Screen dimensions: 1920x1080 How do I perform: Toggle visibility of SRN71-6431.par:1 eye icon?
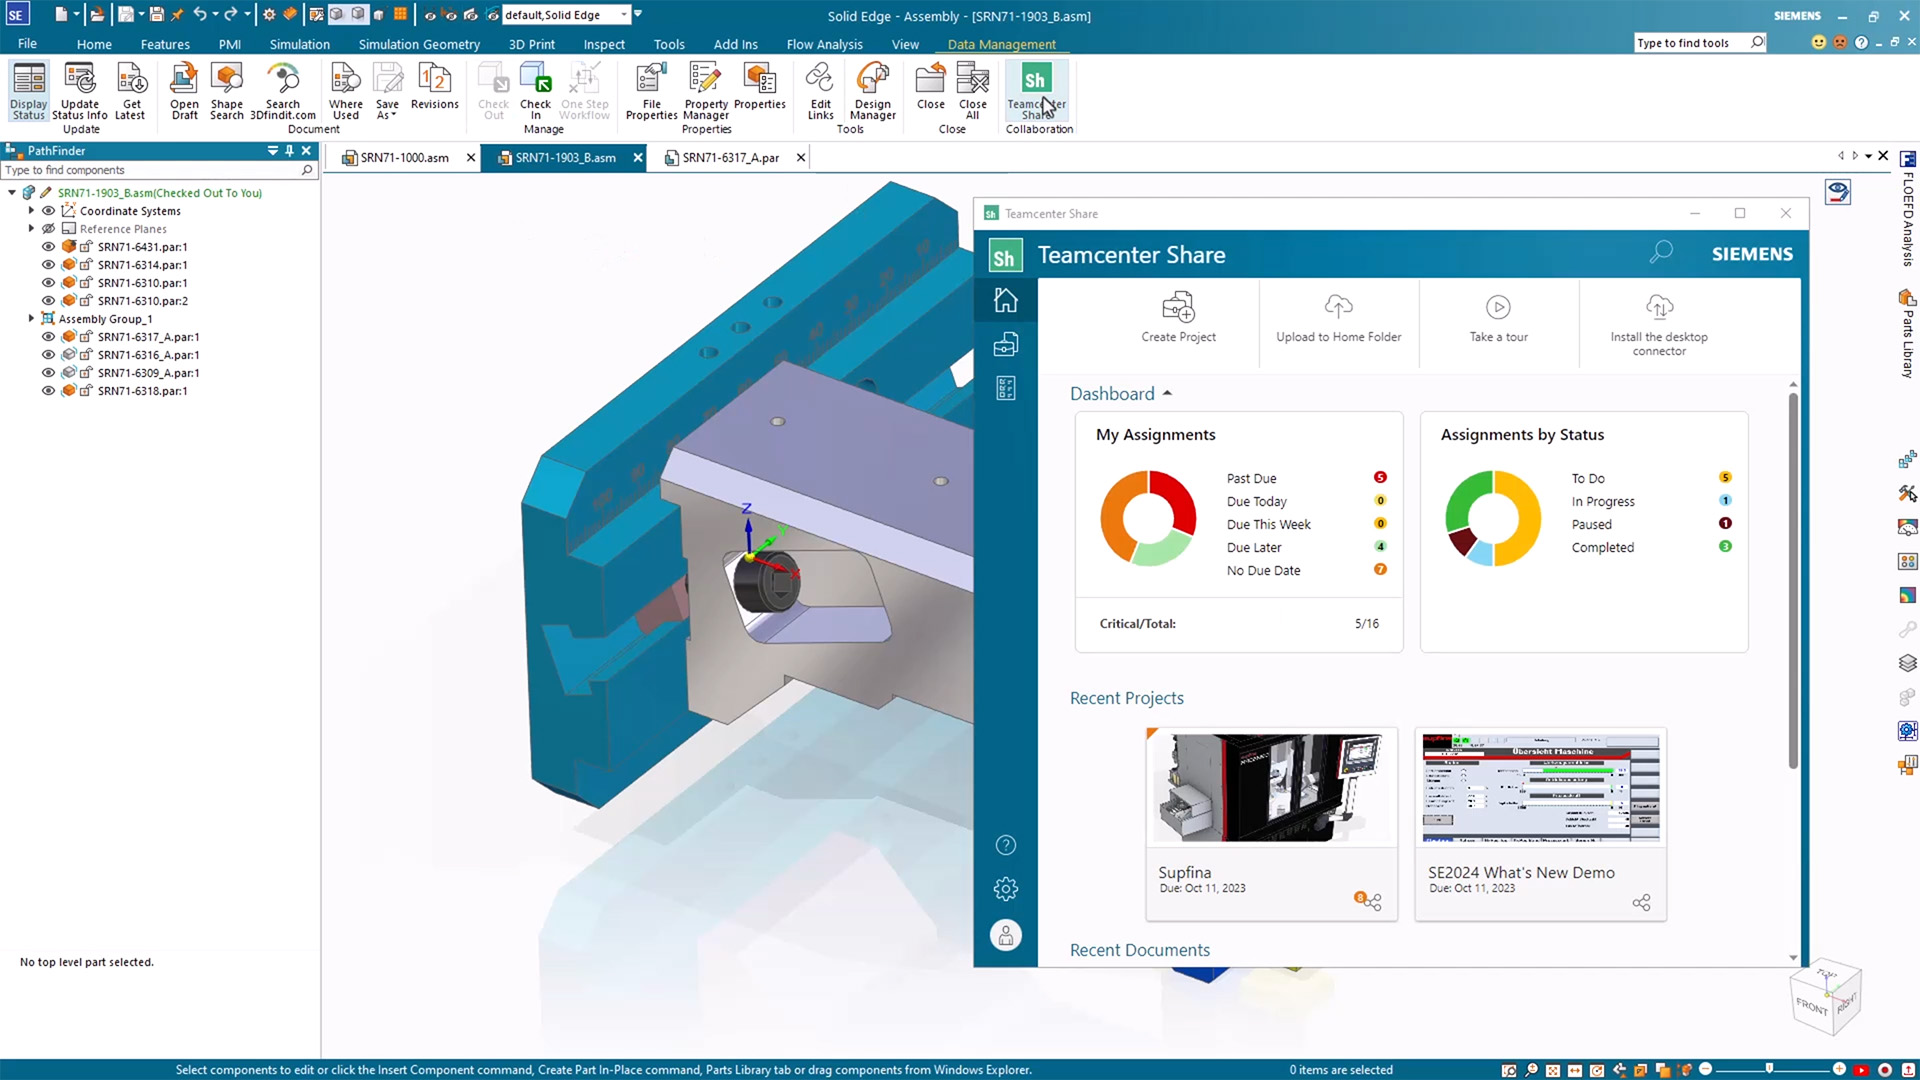(x=47, y=247)
